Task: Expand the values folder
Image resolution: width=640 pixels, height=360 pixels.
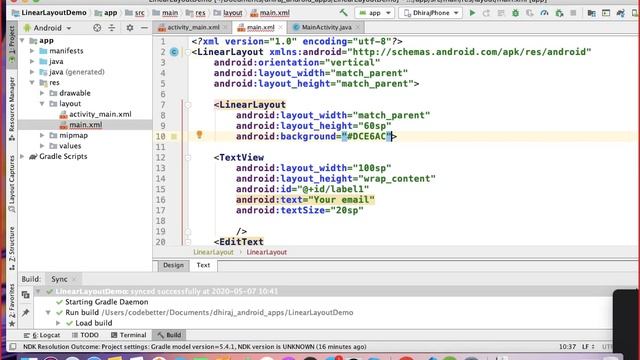Action: point(42,146)
